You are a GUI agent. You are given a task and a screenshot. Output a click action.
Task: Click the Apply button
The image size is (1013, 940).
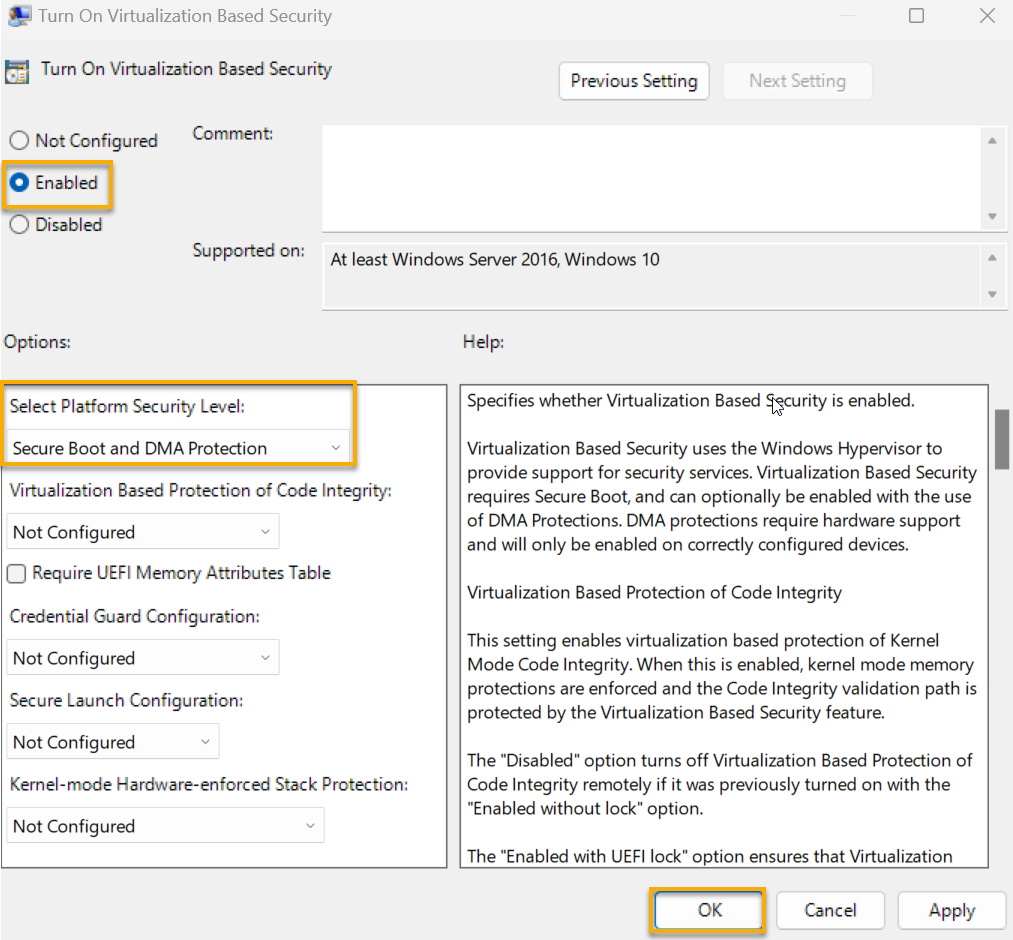[951, 910]
